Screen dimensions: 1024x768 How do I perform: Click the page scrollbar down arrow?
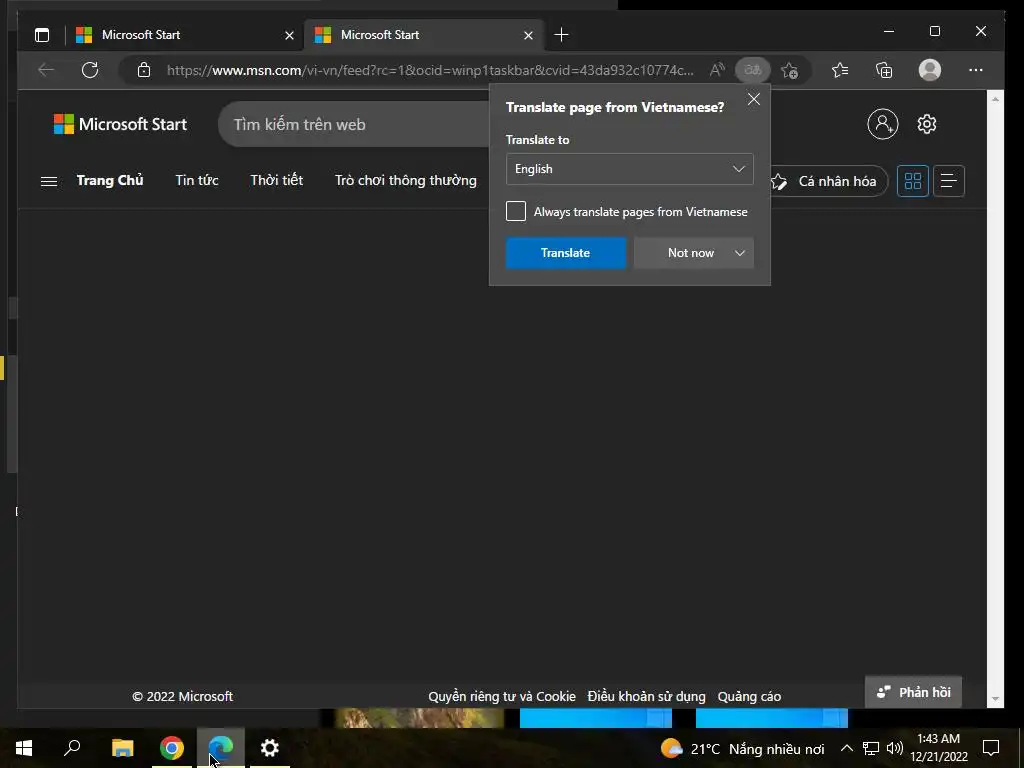click(x=995, y=699)
